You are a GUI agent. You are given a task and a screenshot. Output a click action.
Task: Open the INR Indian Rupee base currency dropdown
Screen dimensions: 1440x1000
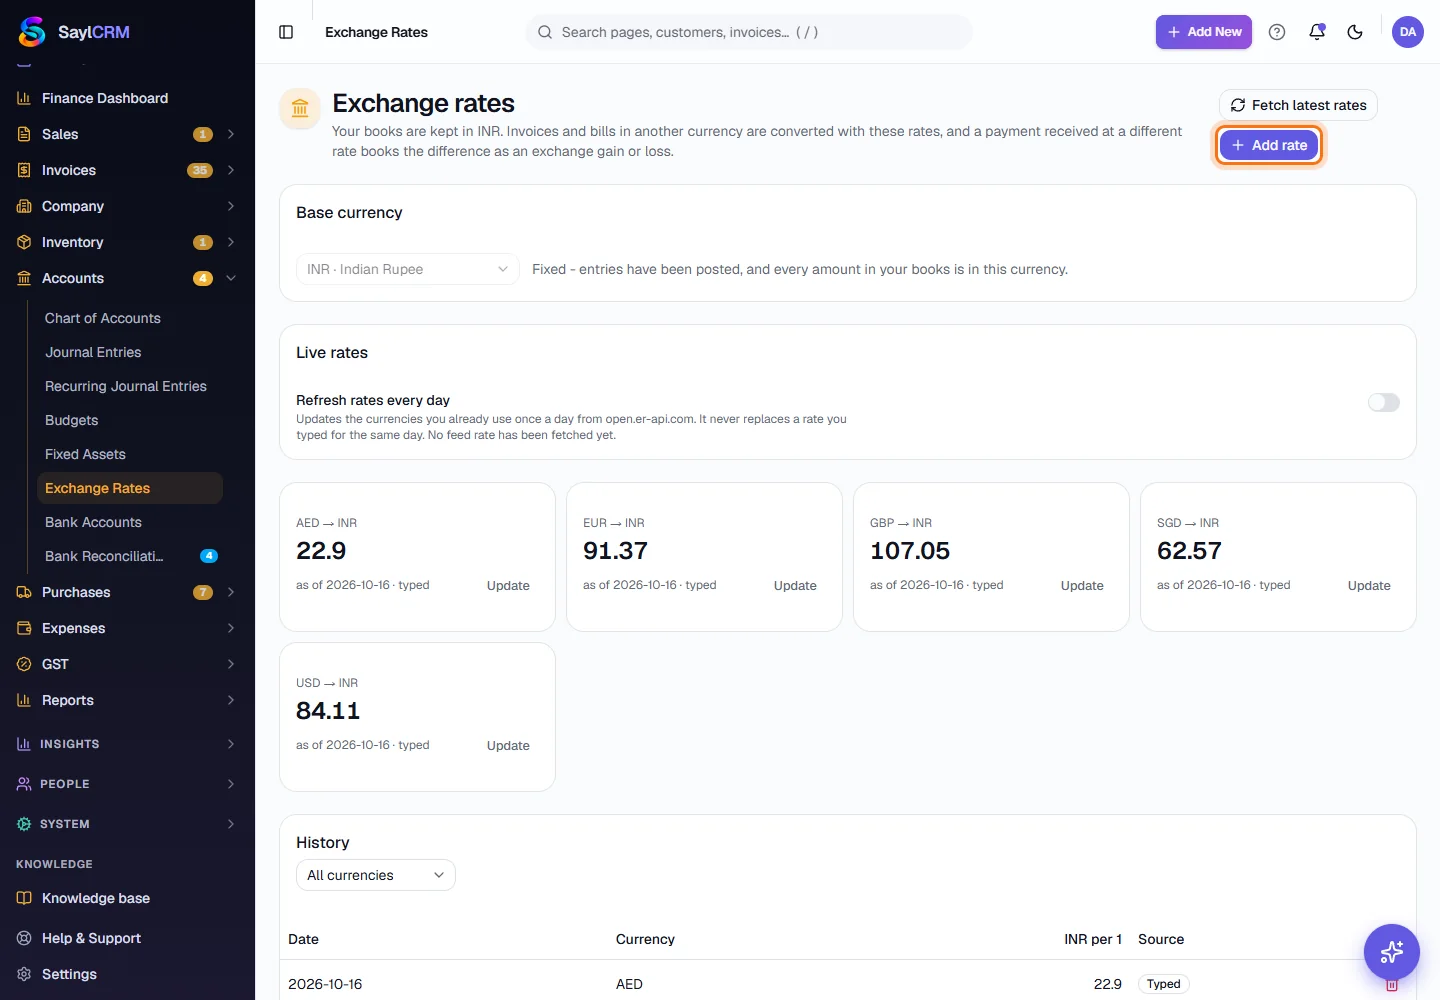click(x=408, y=269)
